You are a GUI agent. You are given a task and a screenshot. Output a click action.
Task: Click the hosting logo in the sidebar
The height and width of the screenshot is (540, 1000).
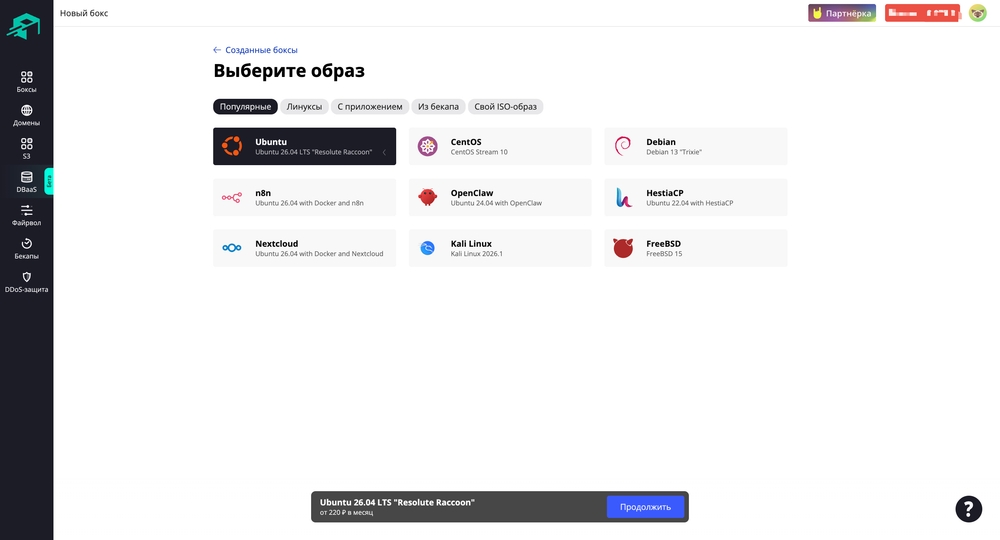pos(24,26)
